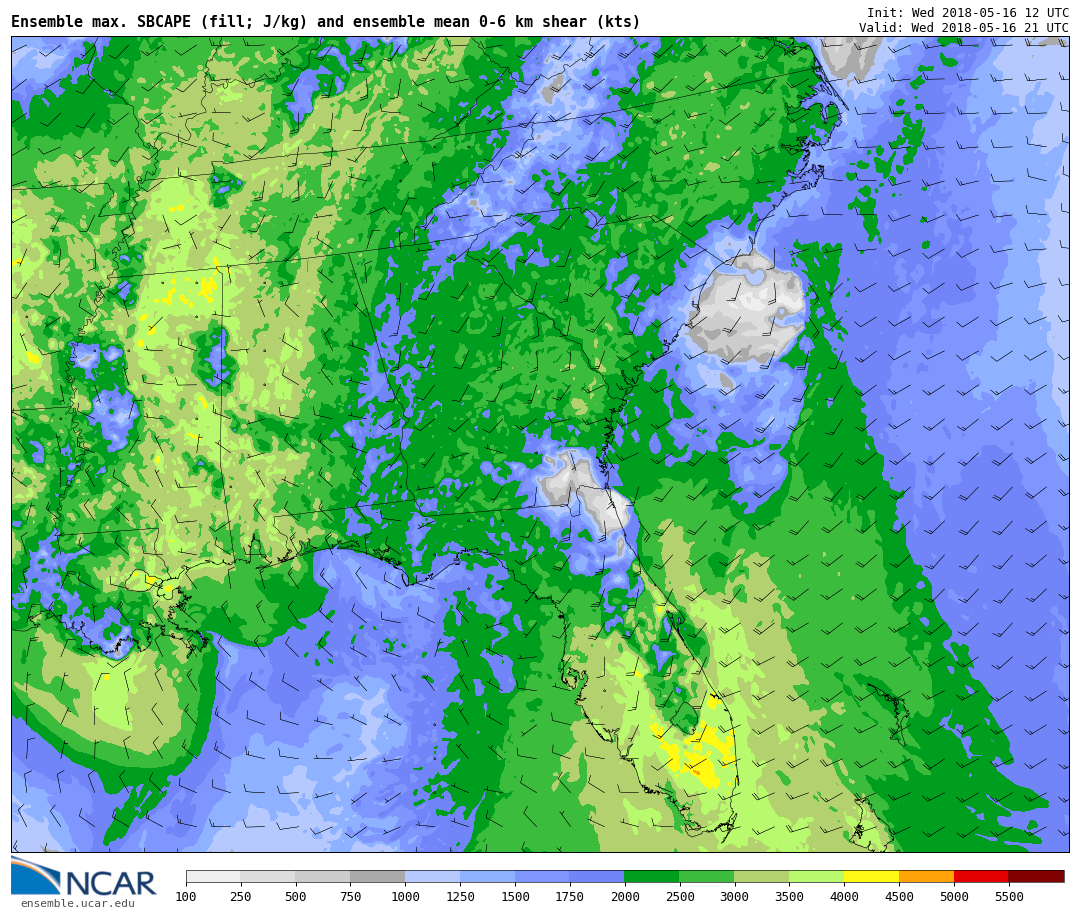Viewport: 1080px width, 915px height.
Task: Click the '100' colorbar label
Action: click(186, 896)
